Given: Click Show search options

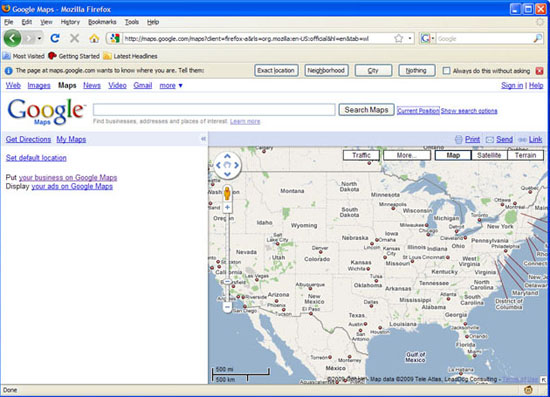Looking at the screenshot, I should [x=469, y=111].
